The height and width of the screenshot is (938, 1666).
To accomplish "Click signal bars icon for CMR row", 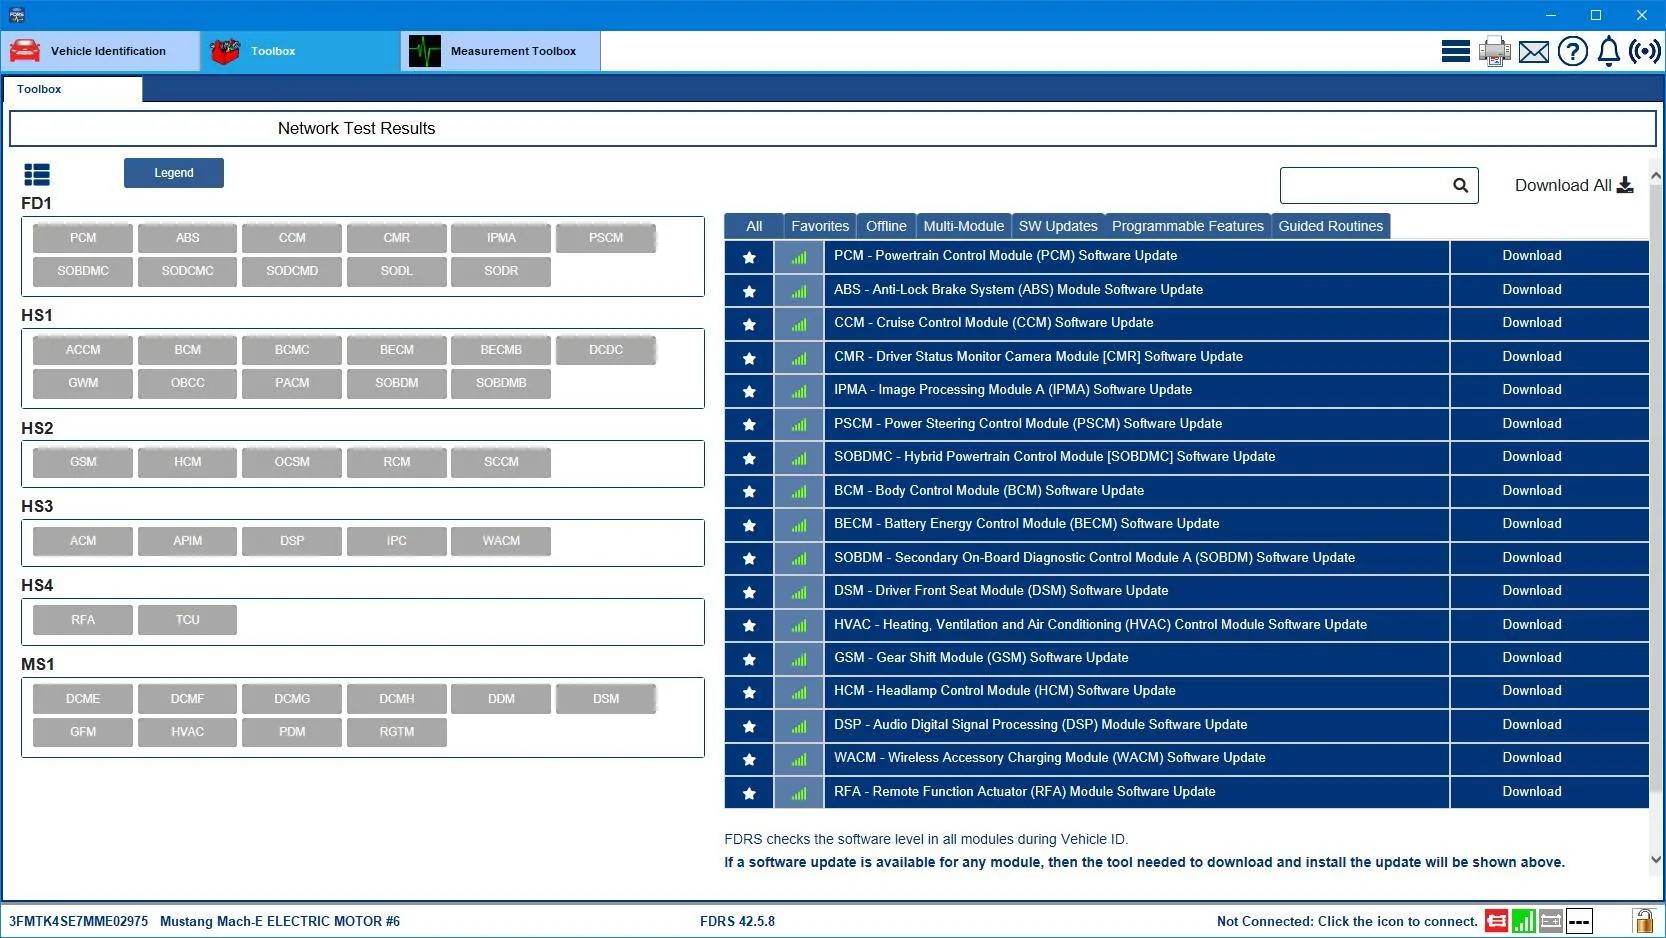I will pos(798,359).
